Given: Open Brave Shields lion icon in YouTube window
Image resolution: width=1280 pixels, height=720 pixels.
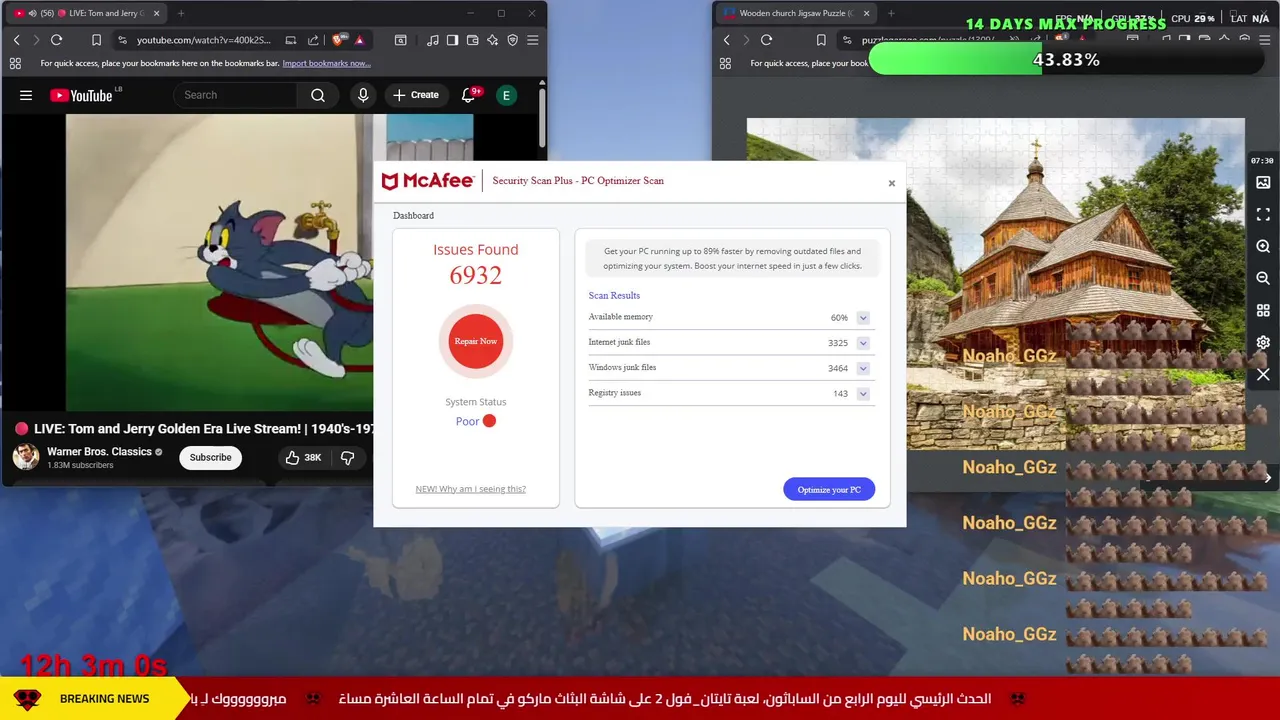Looking at the screenshot, I should pos(338,40).
